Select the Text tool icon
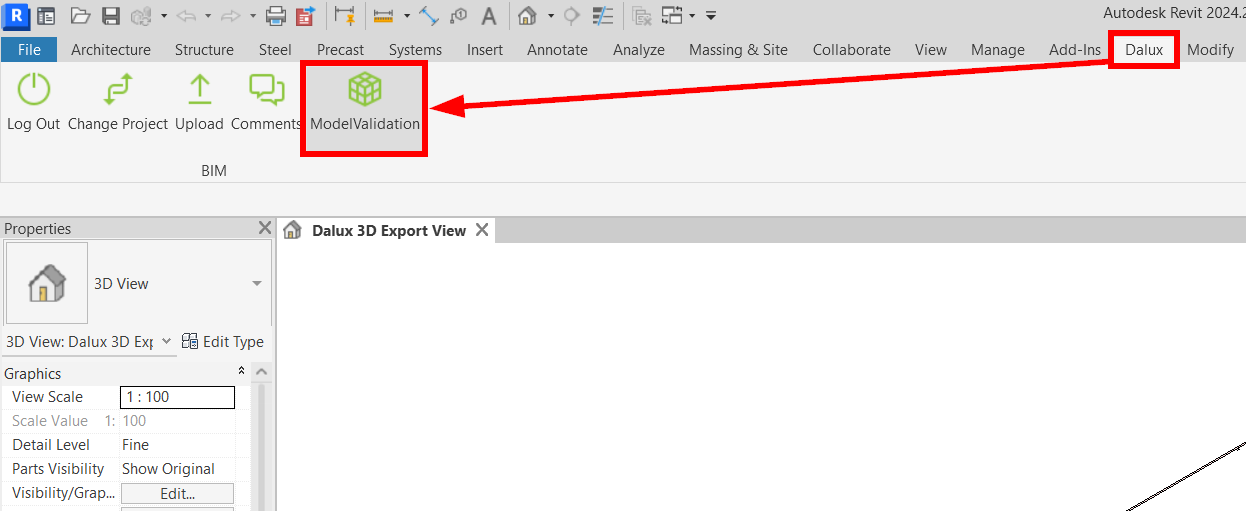The image size is (1246, 511). coord(488,16)
